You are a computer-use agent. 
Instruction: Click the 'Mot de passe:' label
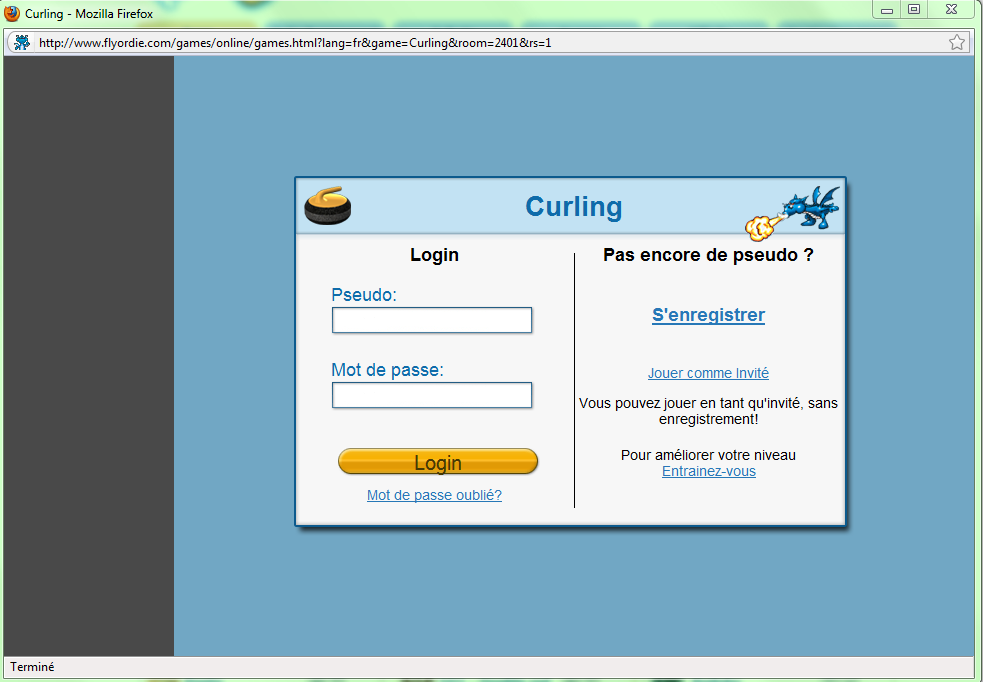[387, 370]
